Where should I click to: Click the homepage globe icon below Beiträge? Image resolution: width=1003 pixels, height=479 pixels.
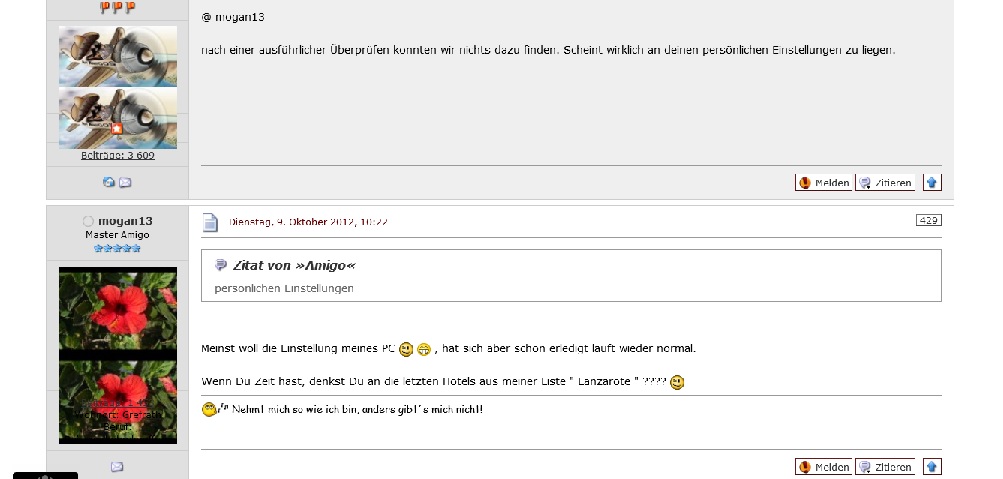[x=109, y=183]
